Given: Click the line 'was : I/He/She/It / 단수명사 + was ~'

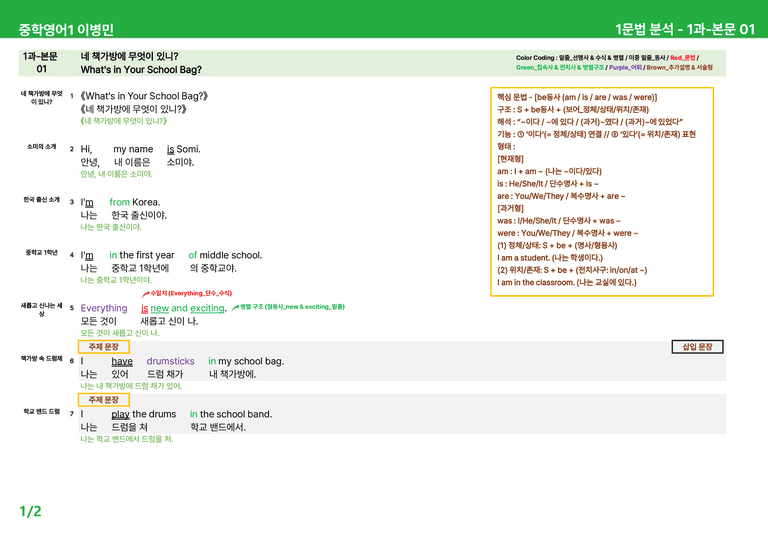Looking at the screenshot, I should point(559,221).
